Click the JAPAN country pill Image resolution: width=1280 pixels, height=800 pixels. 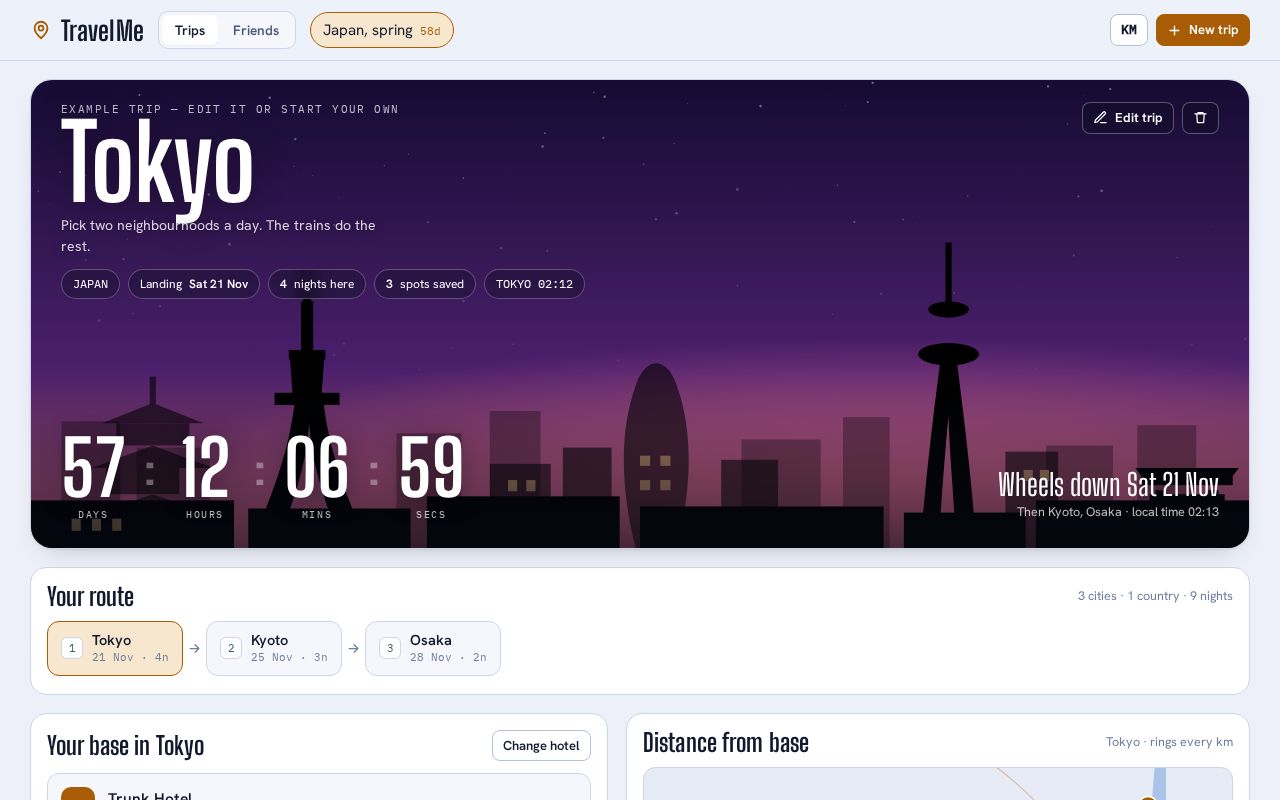90,284
